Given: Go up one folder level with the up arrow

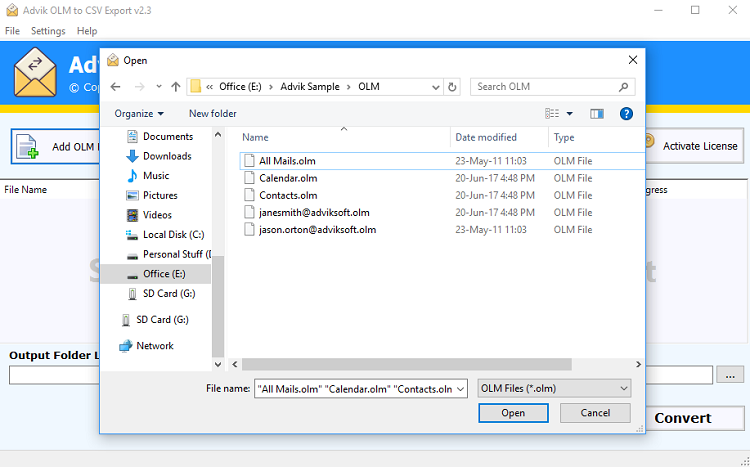Looking at the screenshot, I should pyautogui.click(x=176, y=87).
